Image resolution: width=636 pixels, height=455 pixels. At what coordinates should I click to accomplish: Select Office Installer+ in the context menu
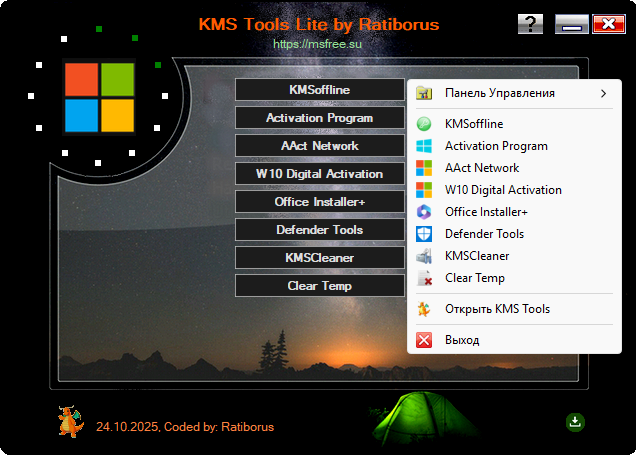pyautogui.click(x=514, y=212)
